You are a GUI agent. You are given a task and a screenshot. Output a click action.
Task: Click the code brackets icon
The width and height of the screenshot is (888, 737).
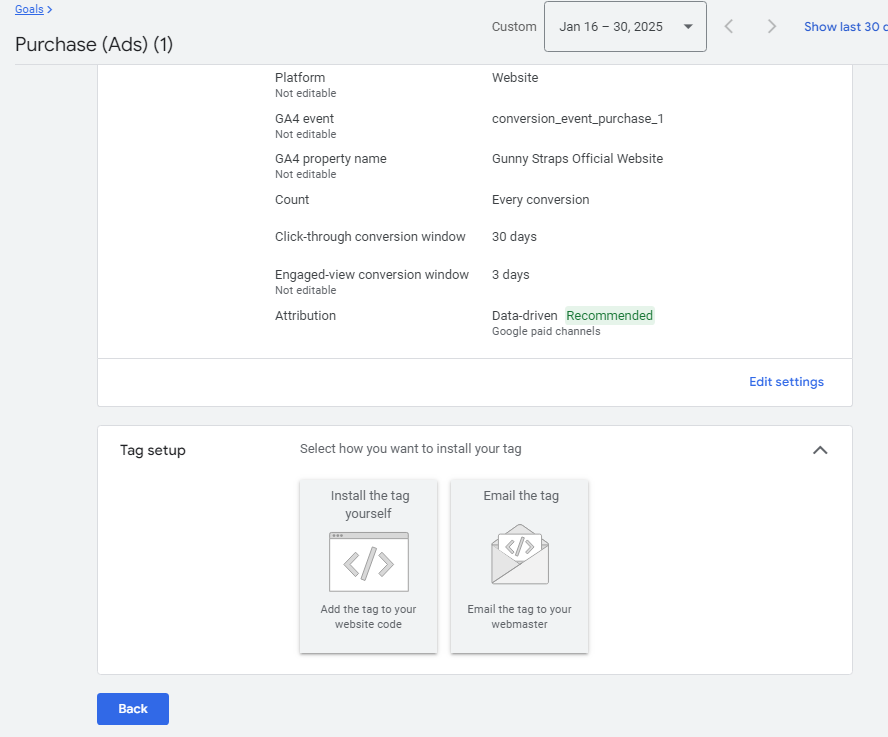pyautogui.click(x=368, y=563)
